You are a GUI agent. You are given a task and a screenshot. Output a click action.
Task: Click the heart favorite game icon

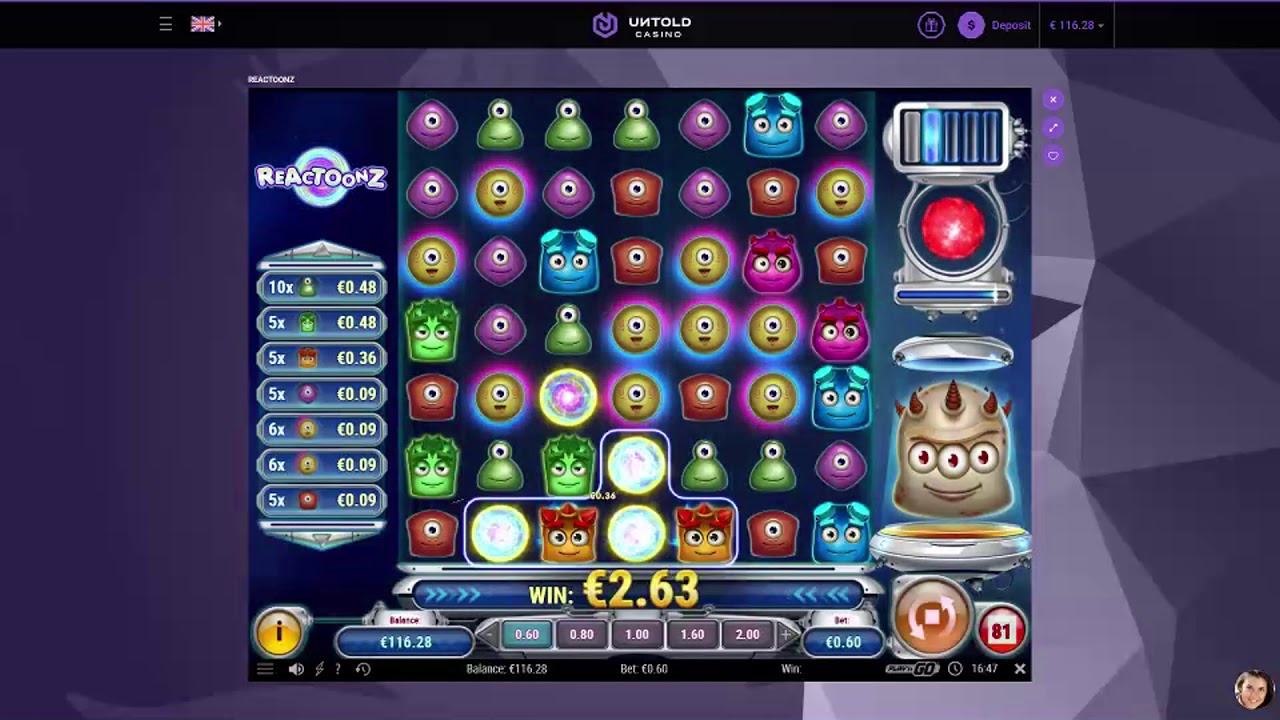[x=1052, y=156]
